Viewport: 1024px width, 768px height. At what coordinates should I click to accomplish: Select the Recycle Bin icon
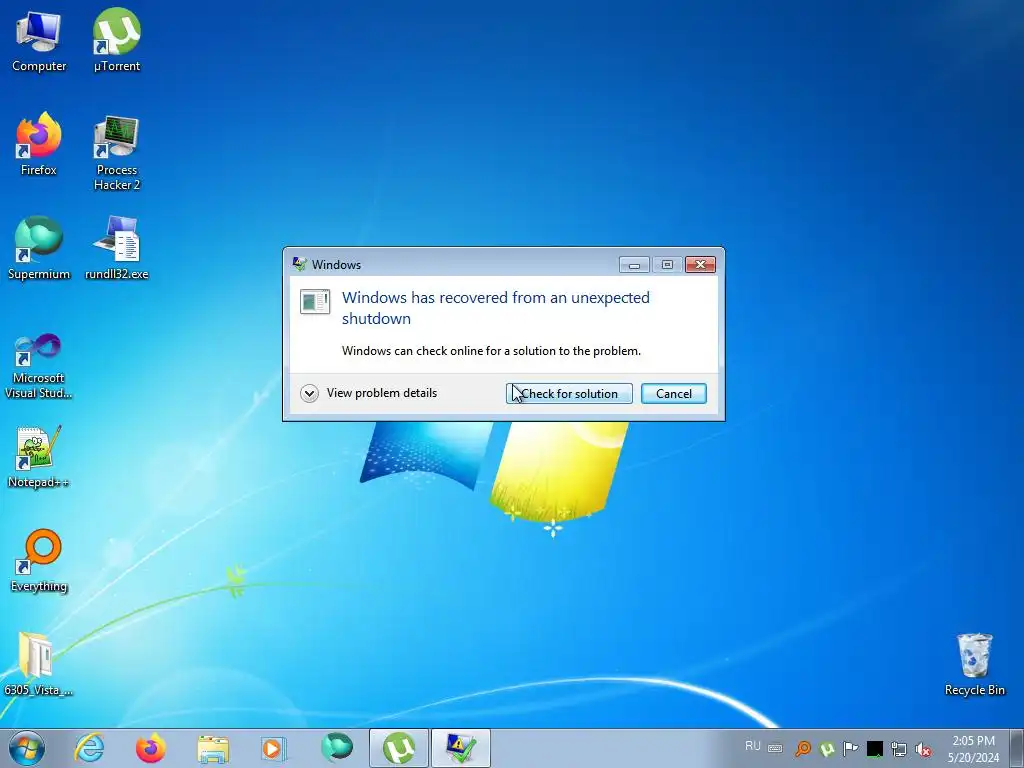click(x=974, y=664)
